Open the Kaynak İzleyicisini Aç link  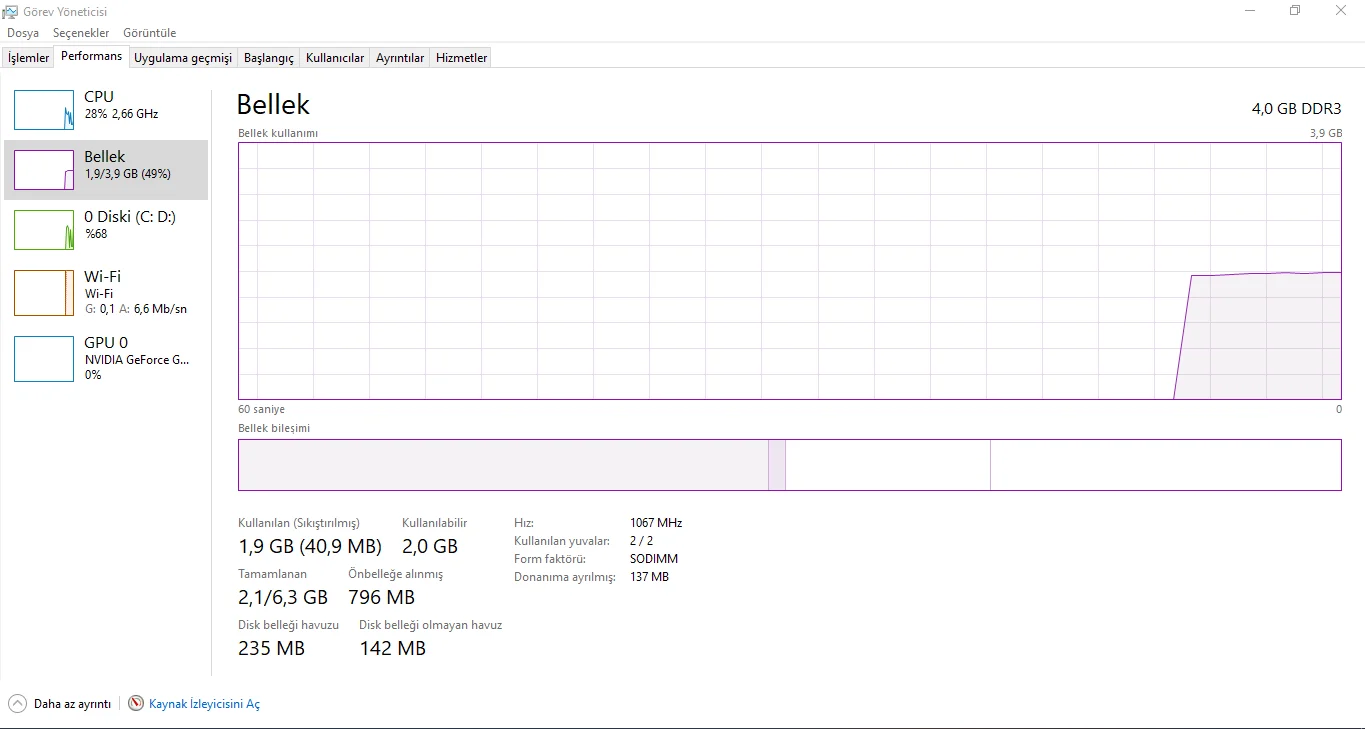coord(203,703)
